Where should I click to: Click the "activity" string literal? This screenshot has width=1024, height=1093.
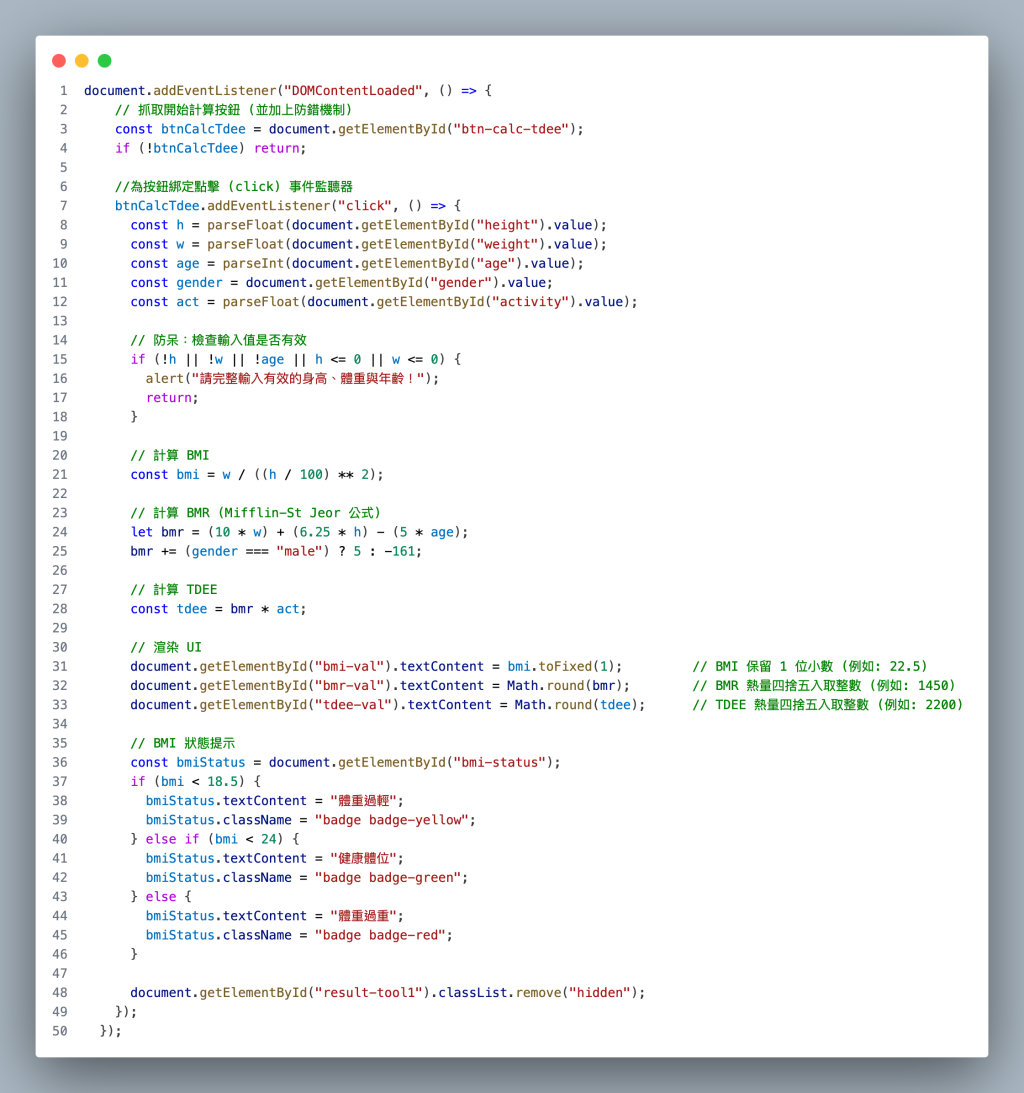(x=530, y=302)
